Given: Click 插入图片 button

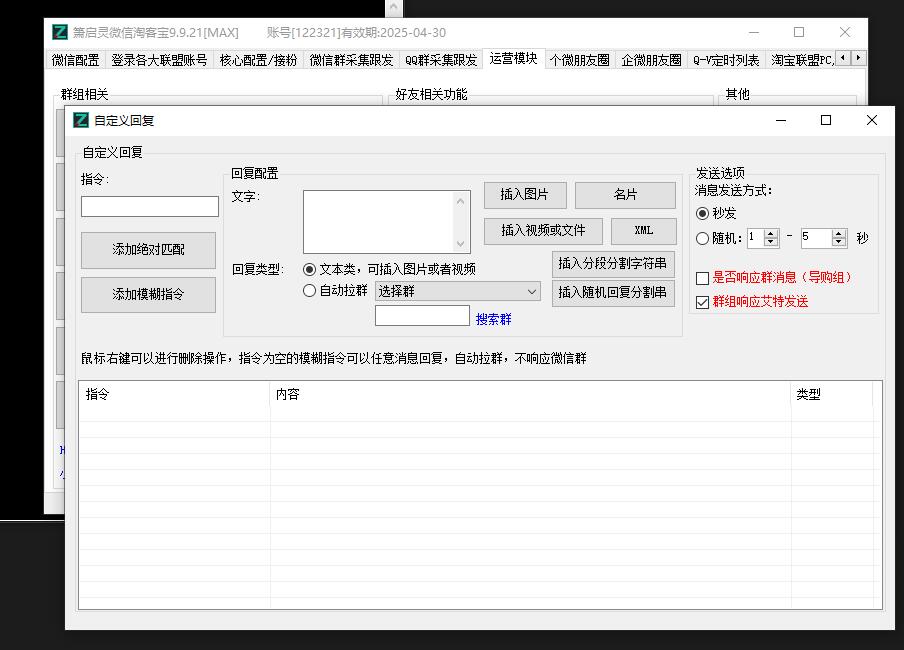Looking at the screenshot, I should [525, 195].
